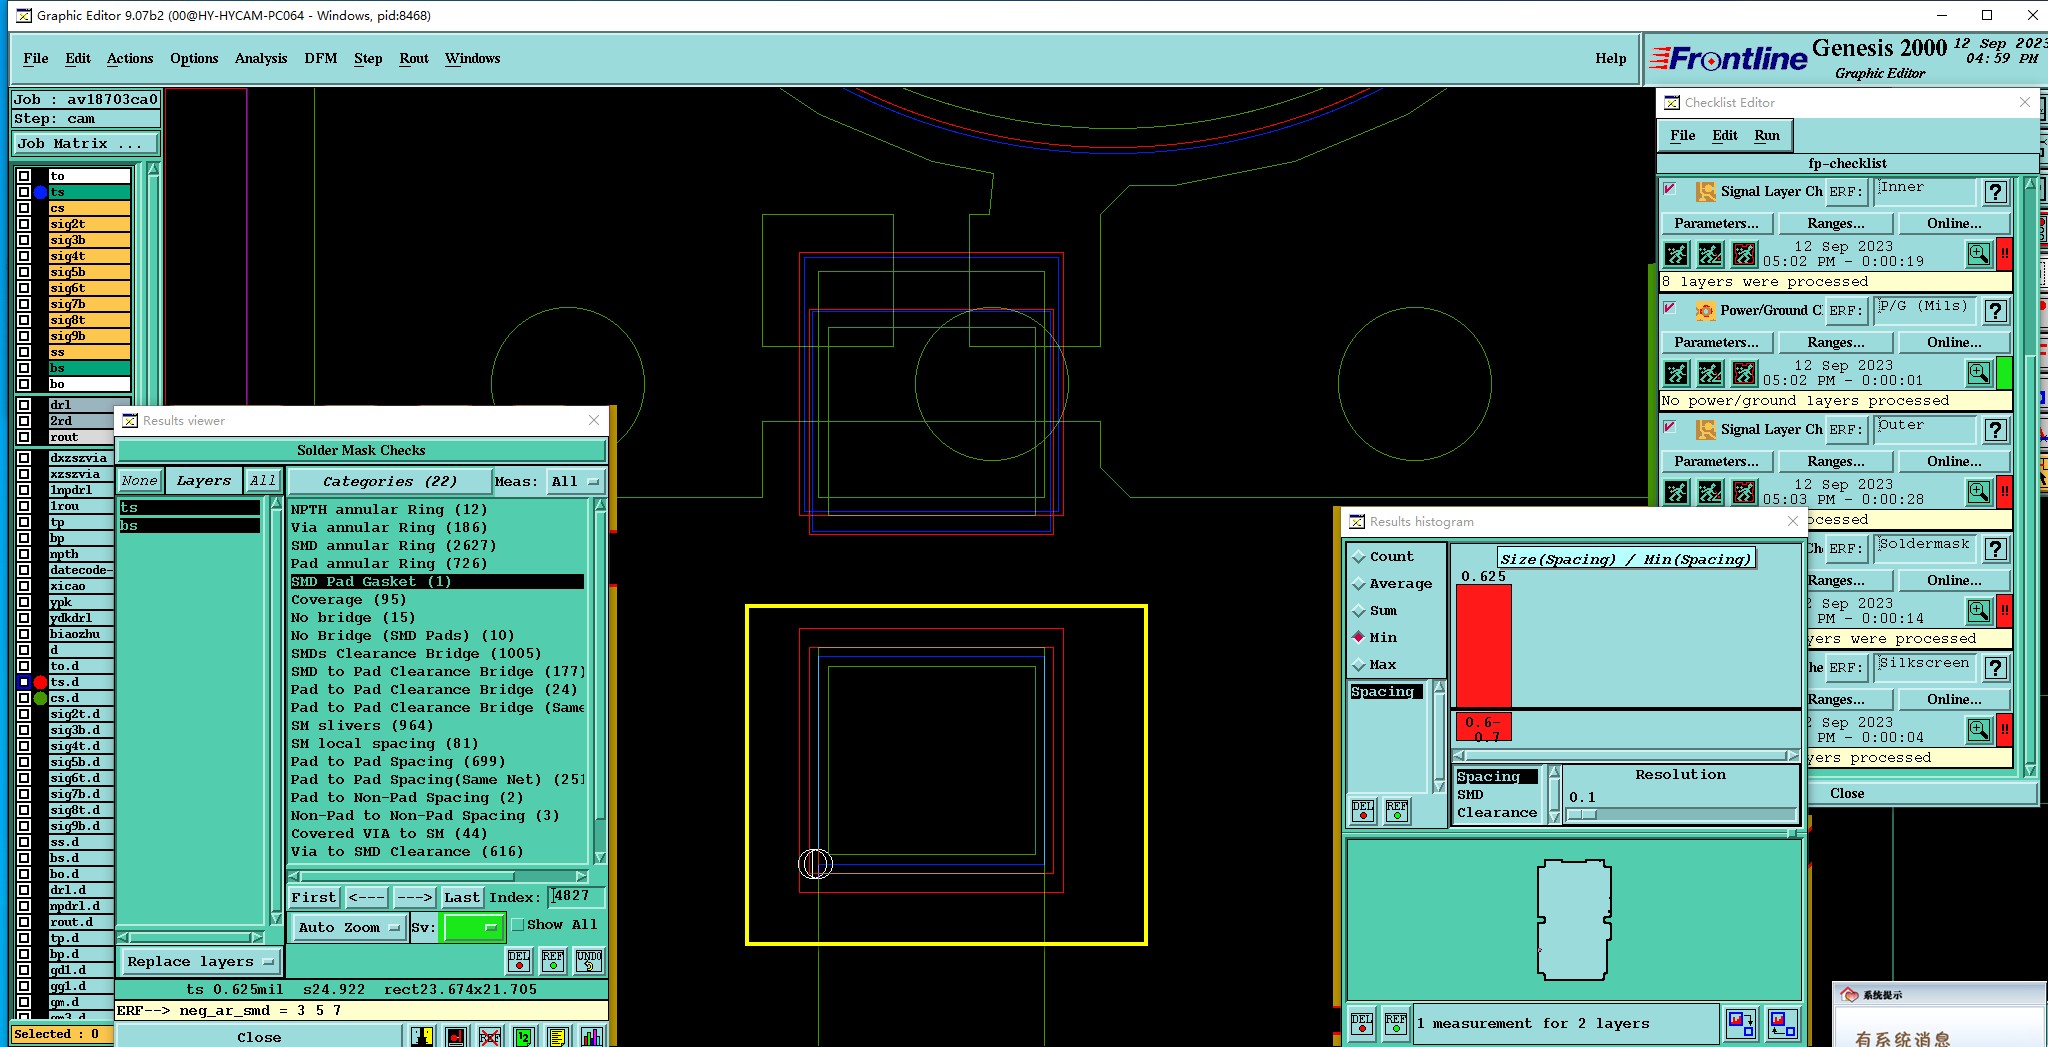Image resolution: width=2048 pixels, height=1047 pixels.
Task: Click Close button in Checklist Editor
Action: tap(1847, 794)
